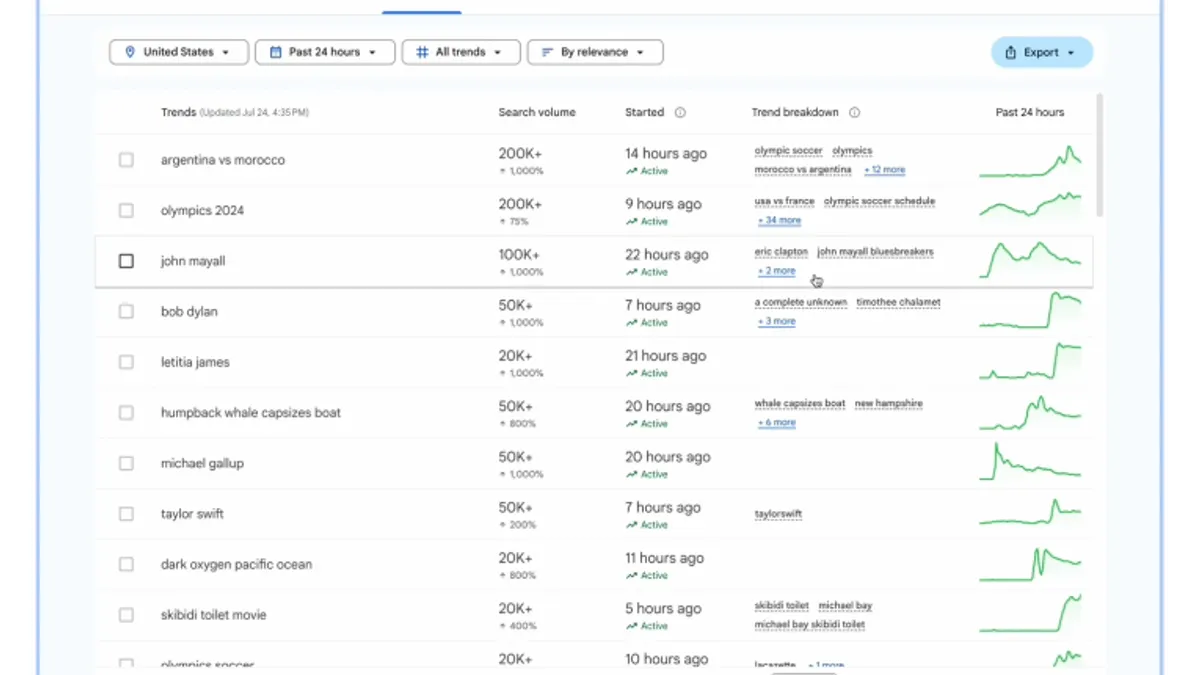The height and width of the screenshot is (675, 1200).
Task: Click the taylorswift breakdown tag
Action: pos(778,514)
